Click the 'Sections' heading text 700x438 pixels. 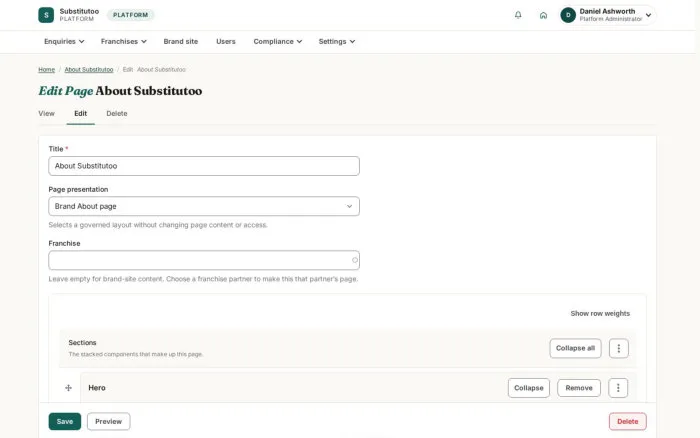coord(82,342)
